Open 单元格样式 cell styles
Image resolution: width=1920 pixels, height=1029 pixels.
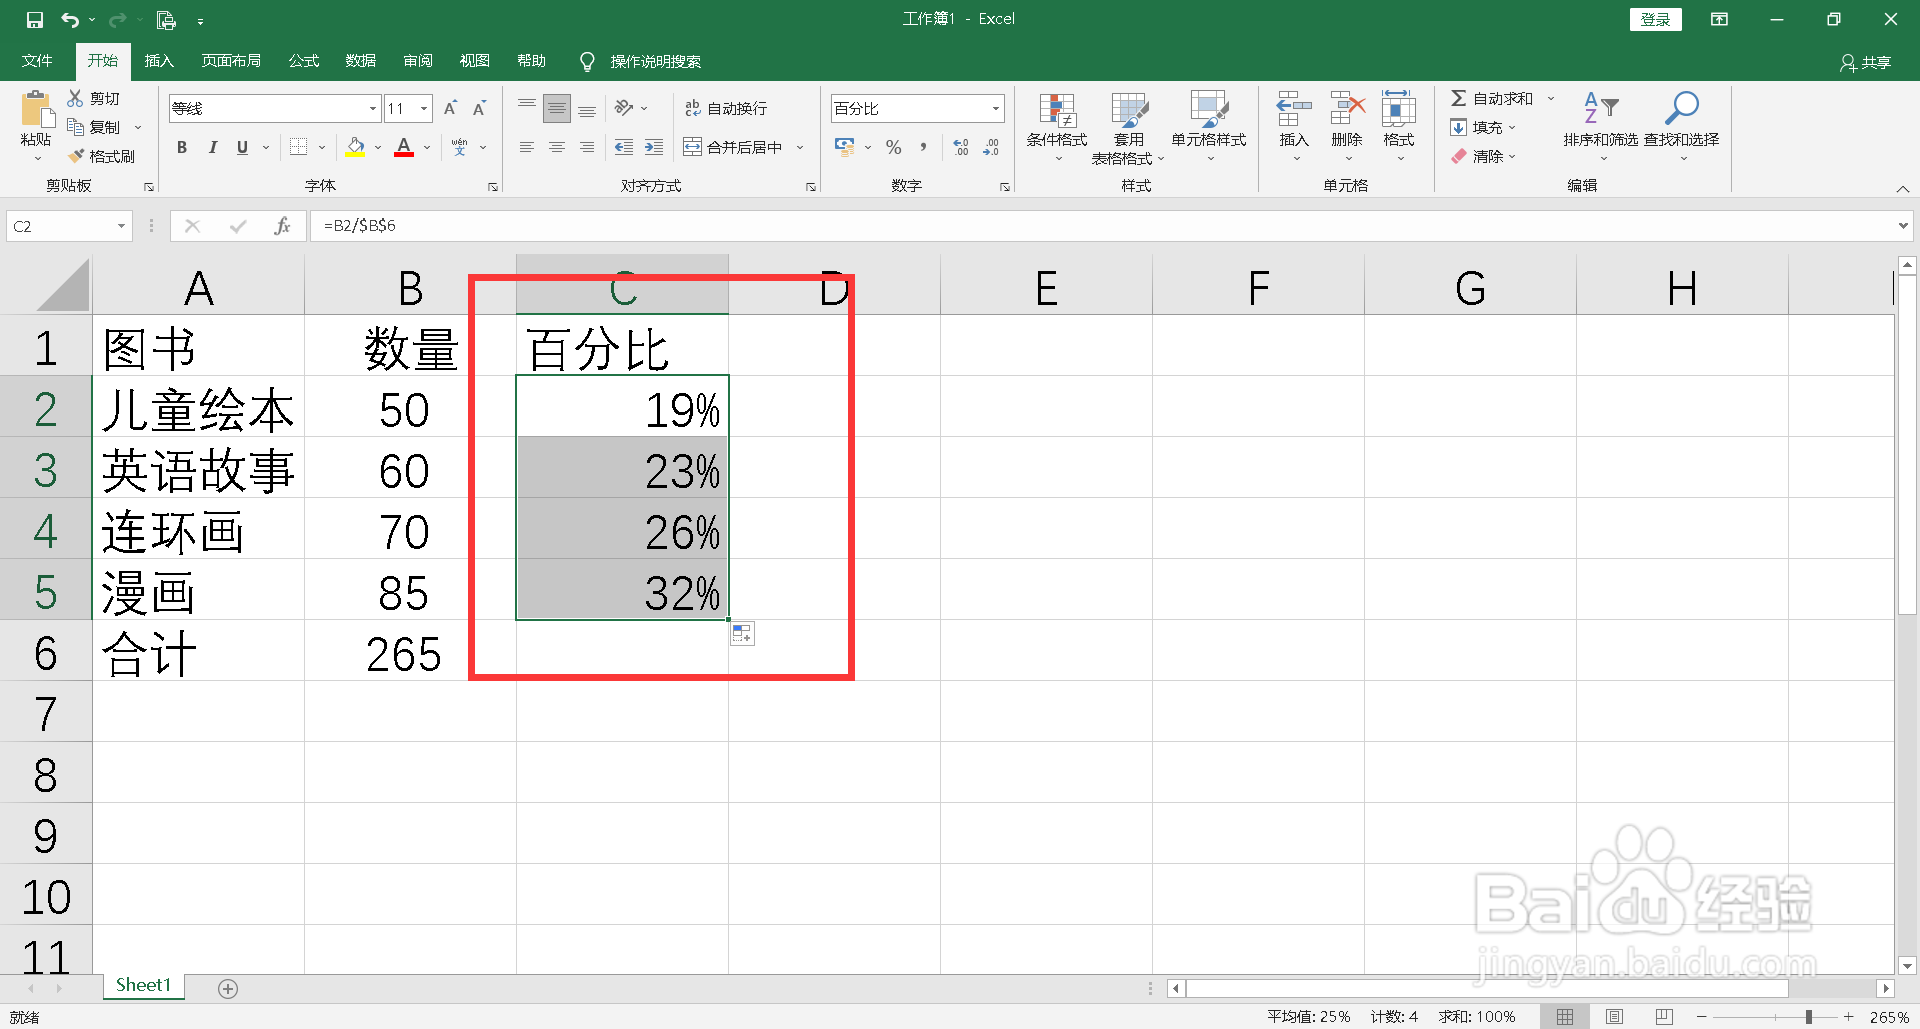point(1209,127)
